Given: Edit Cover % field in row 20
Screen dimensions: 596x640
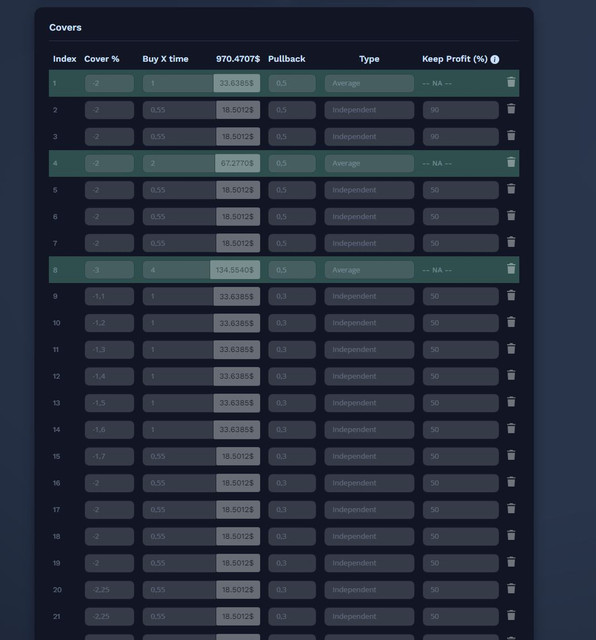Looking at the screenshot, I should pos(109,590).
